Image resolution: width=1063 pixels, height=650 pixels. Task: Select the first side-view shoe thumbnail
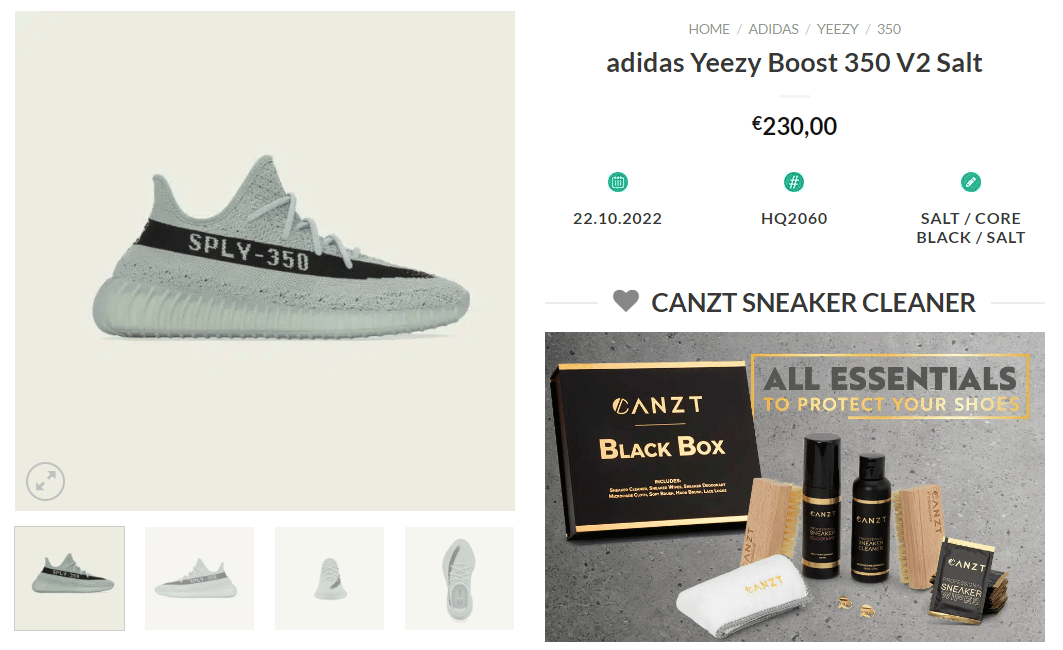(x=70, y=578)
